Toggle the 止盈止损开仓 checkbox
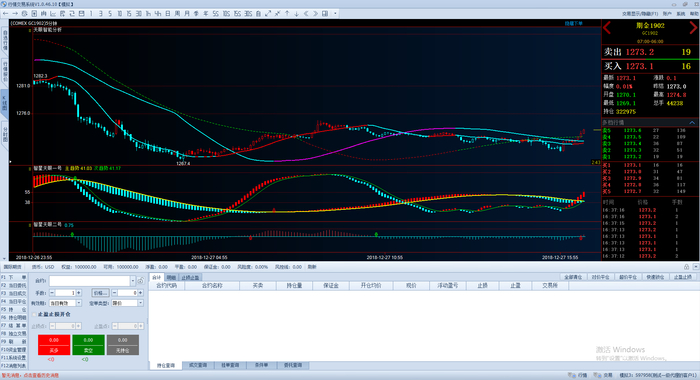The width and height of the screenshot is (700, 380). click(34, 314)
